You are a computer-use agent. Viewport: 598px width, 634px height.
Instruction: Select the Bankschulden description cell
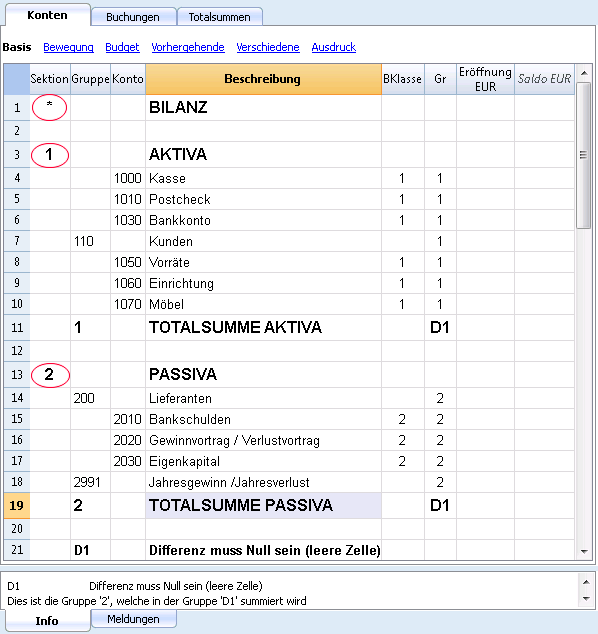click(x=263, y=419)
